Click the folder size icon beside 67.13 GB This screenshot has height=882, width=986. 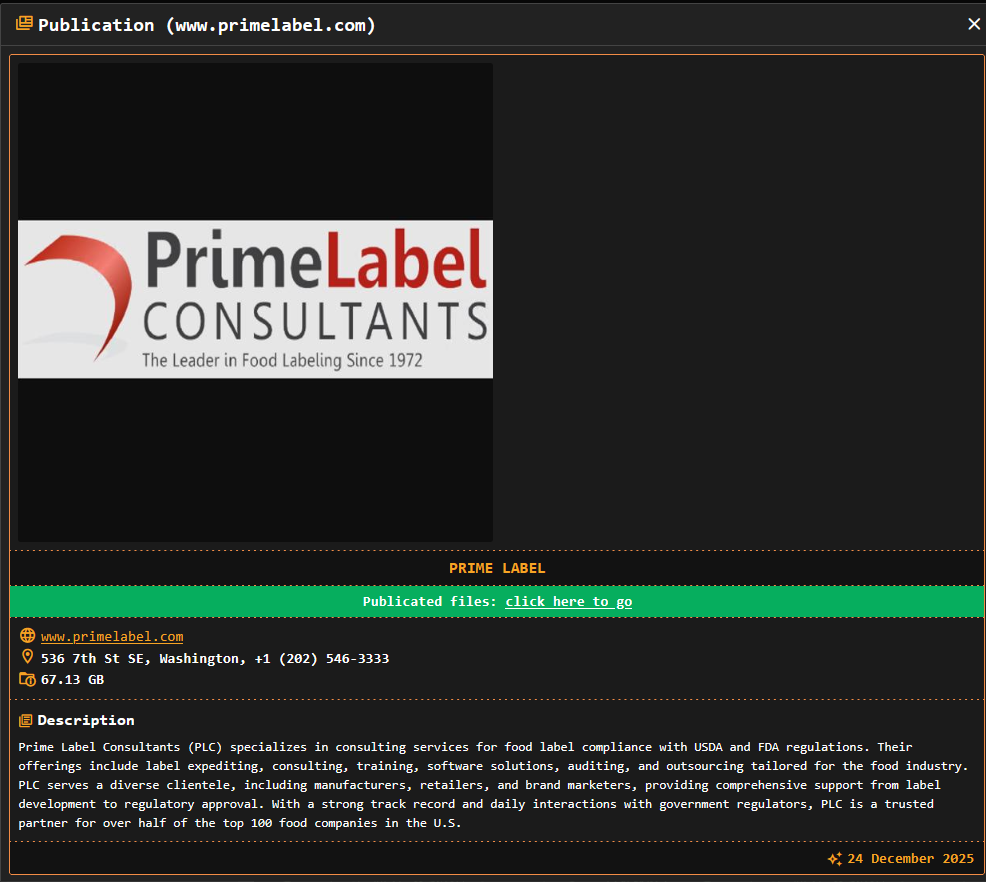(x=27, y=679)
